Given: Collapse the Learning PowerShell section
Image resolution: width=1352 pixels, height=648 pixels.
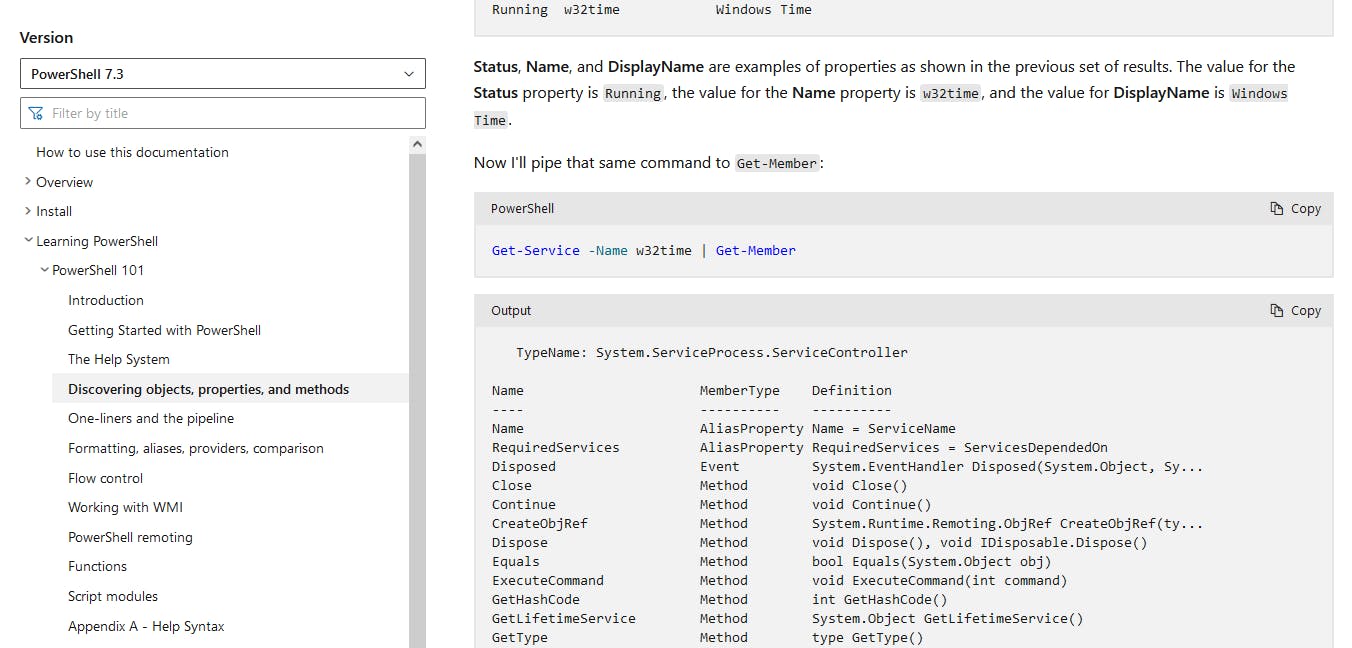Looking at the screenshot, I should [96, 241].
